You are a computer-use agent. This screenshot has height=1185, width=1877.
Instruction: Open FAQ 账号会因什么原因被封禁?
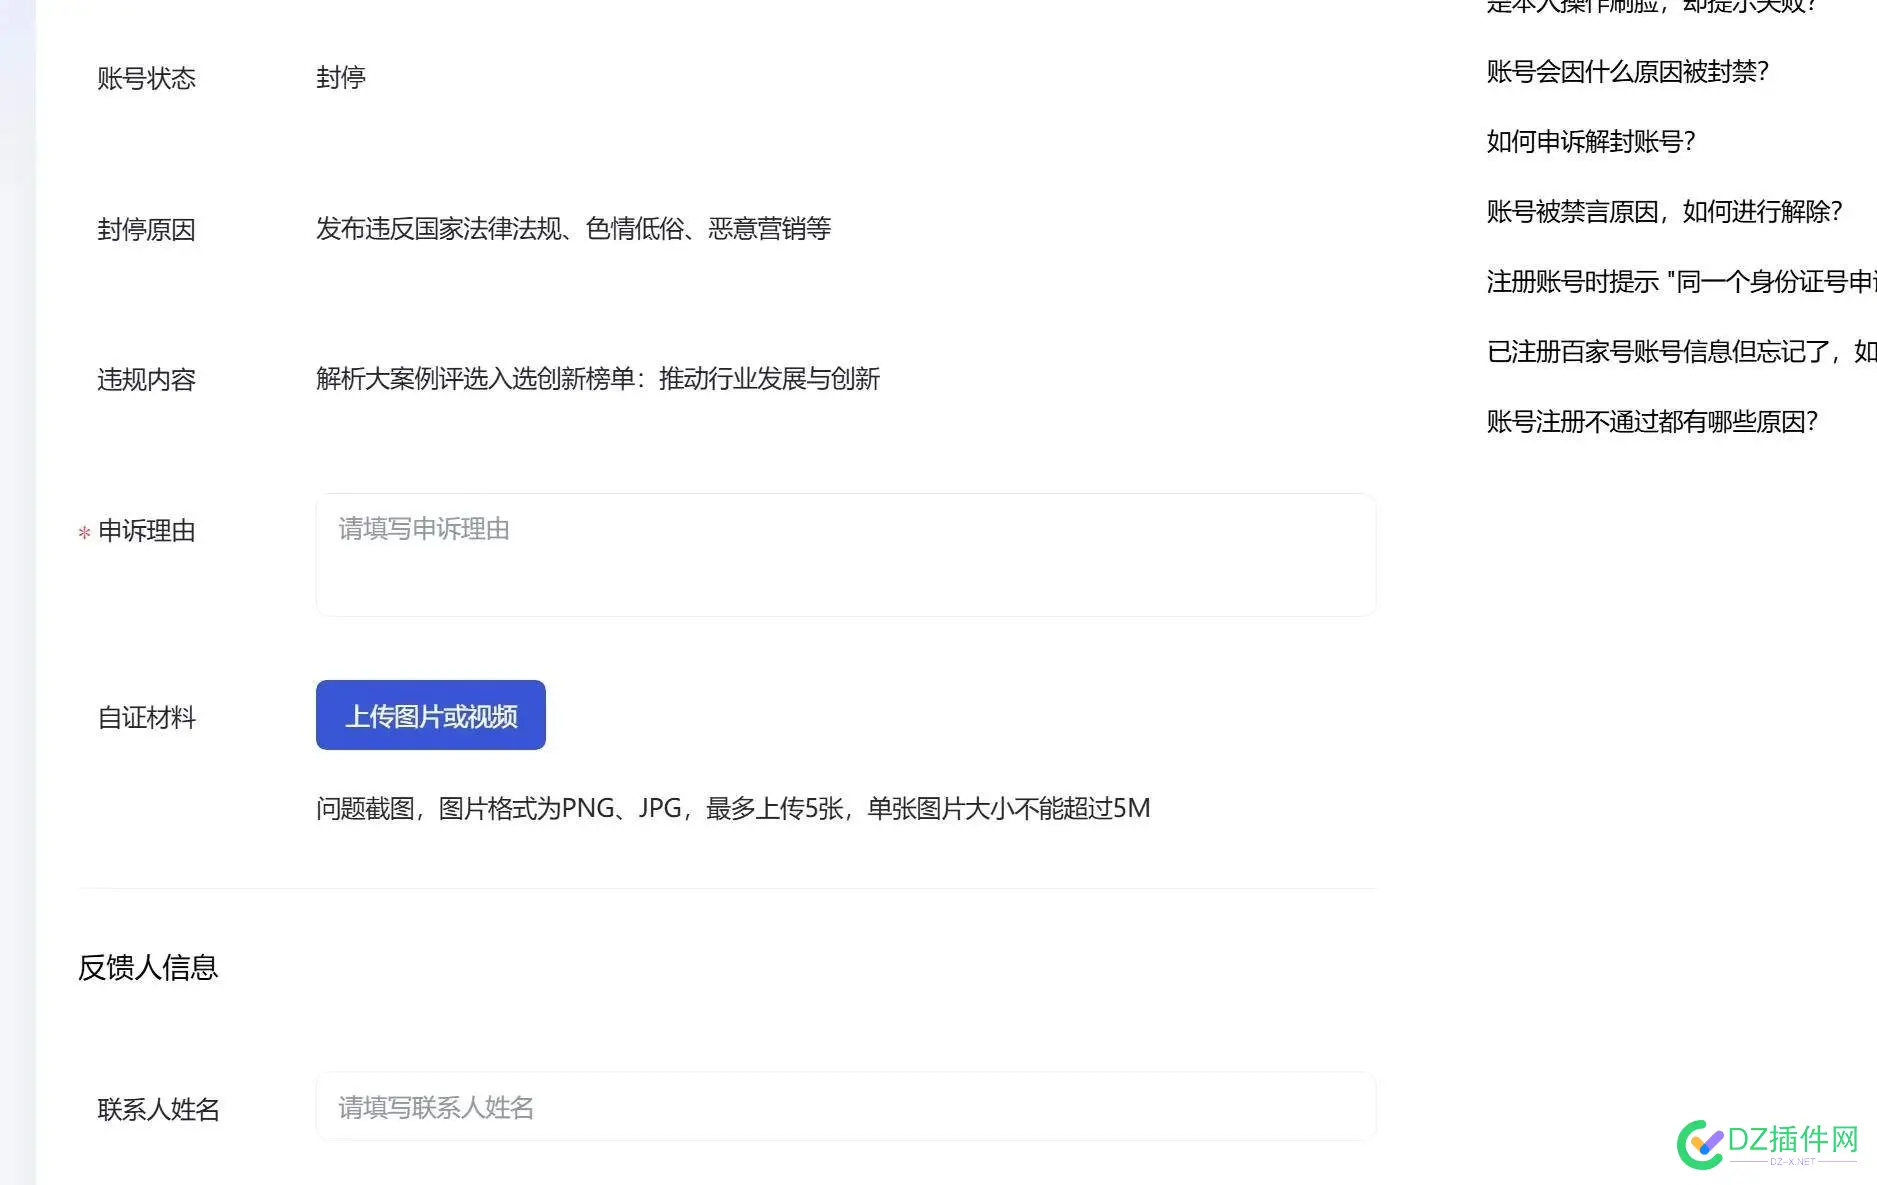pyautogui.click(x=1628, y=72)
